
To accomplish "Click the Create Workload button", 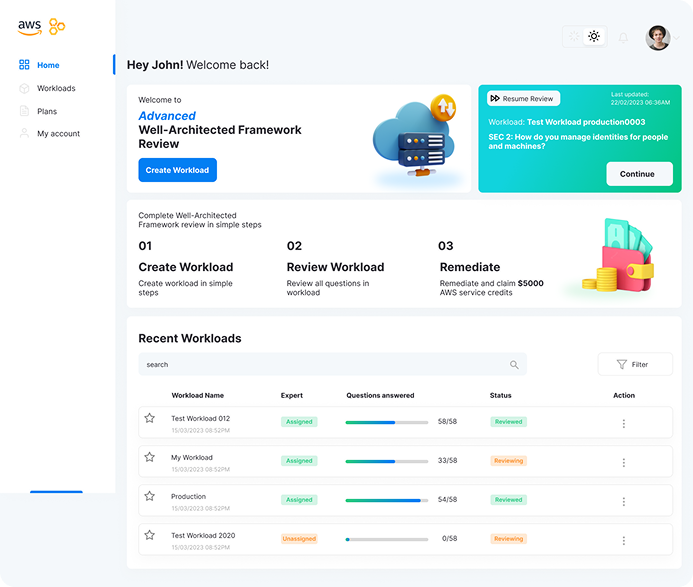I will pos(178,170).
